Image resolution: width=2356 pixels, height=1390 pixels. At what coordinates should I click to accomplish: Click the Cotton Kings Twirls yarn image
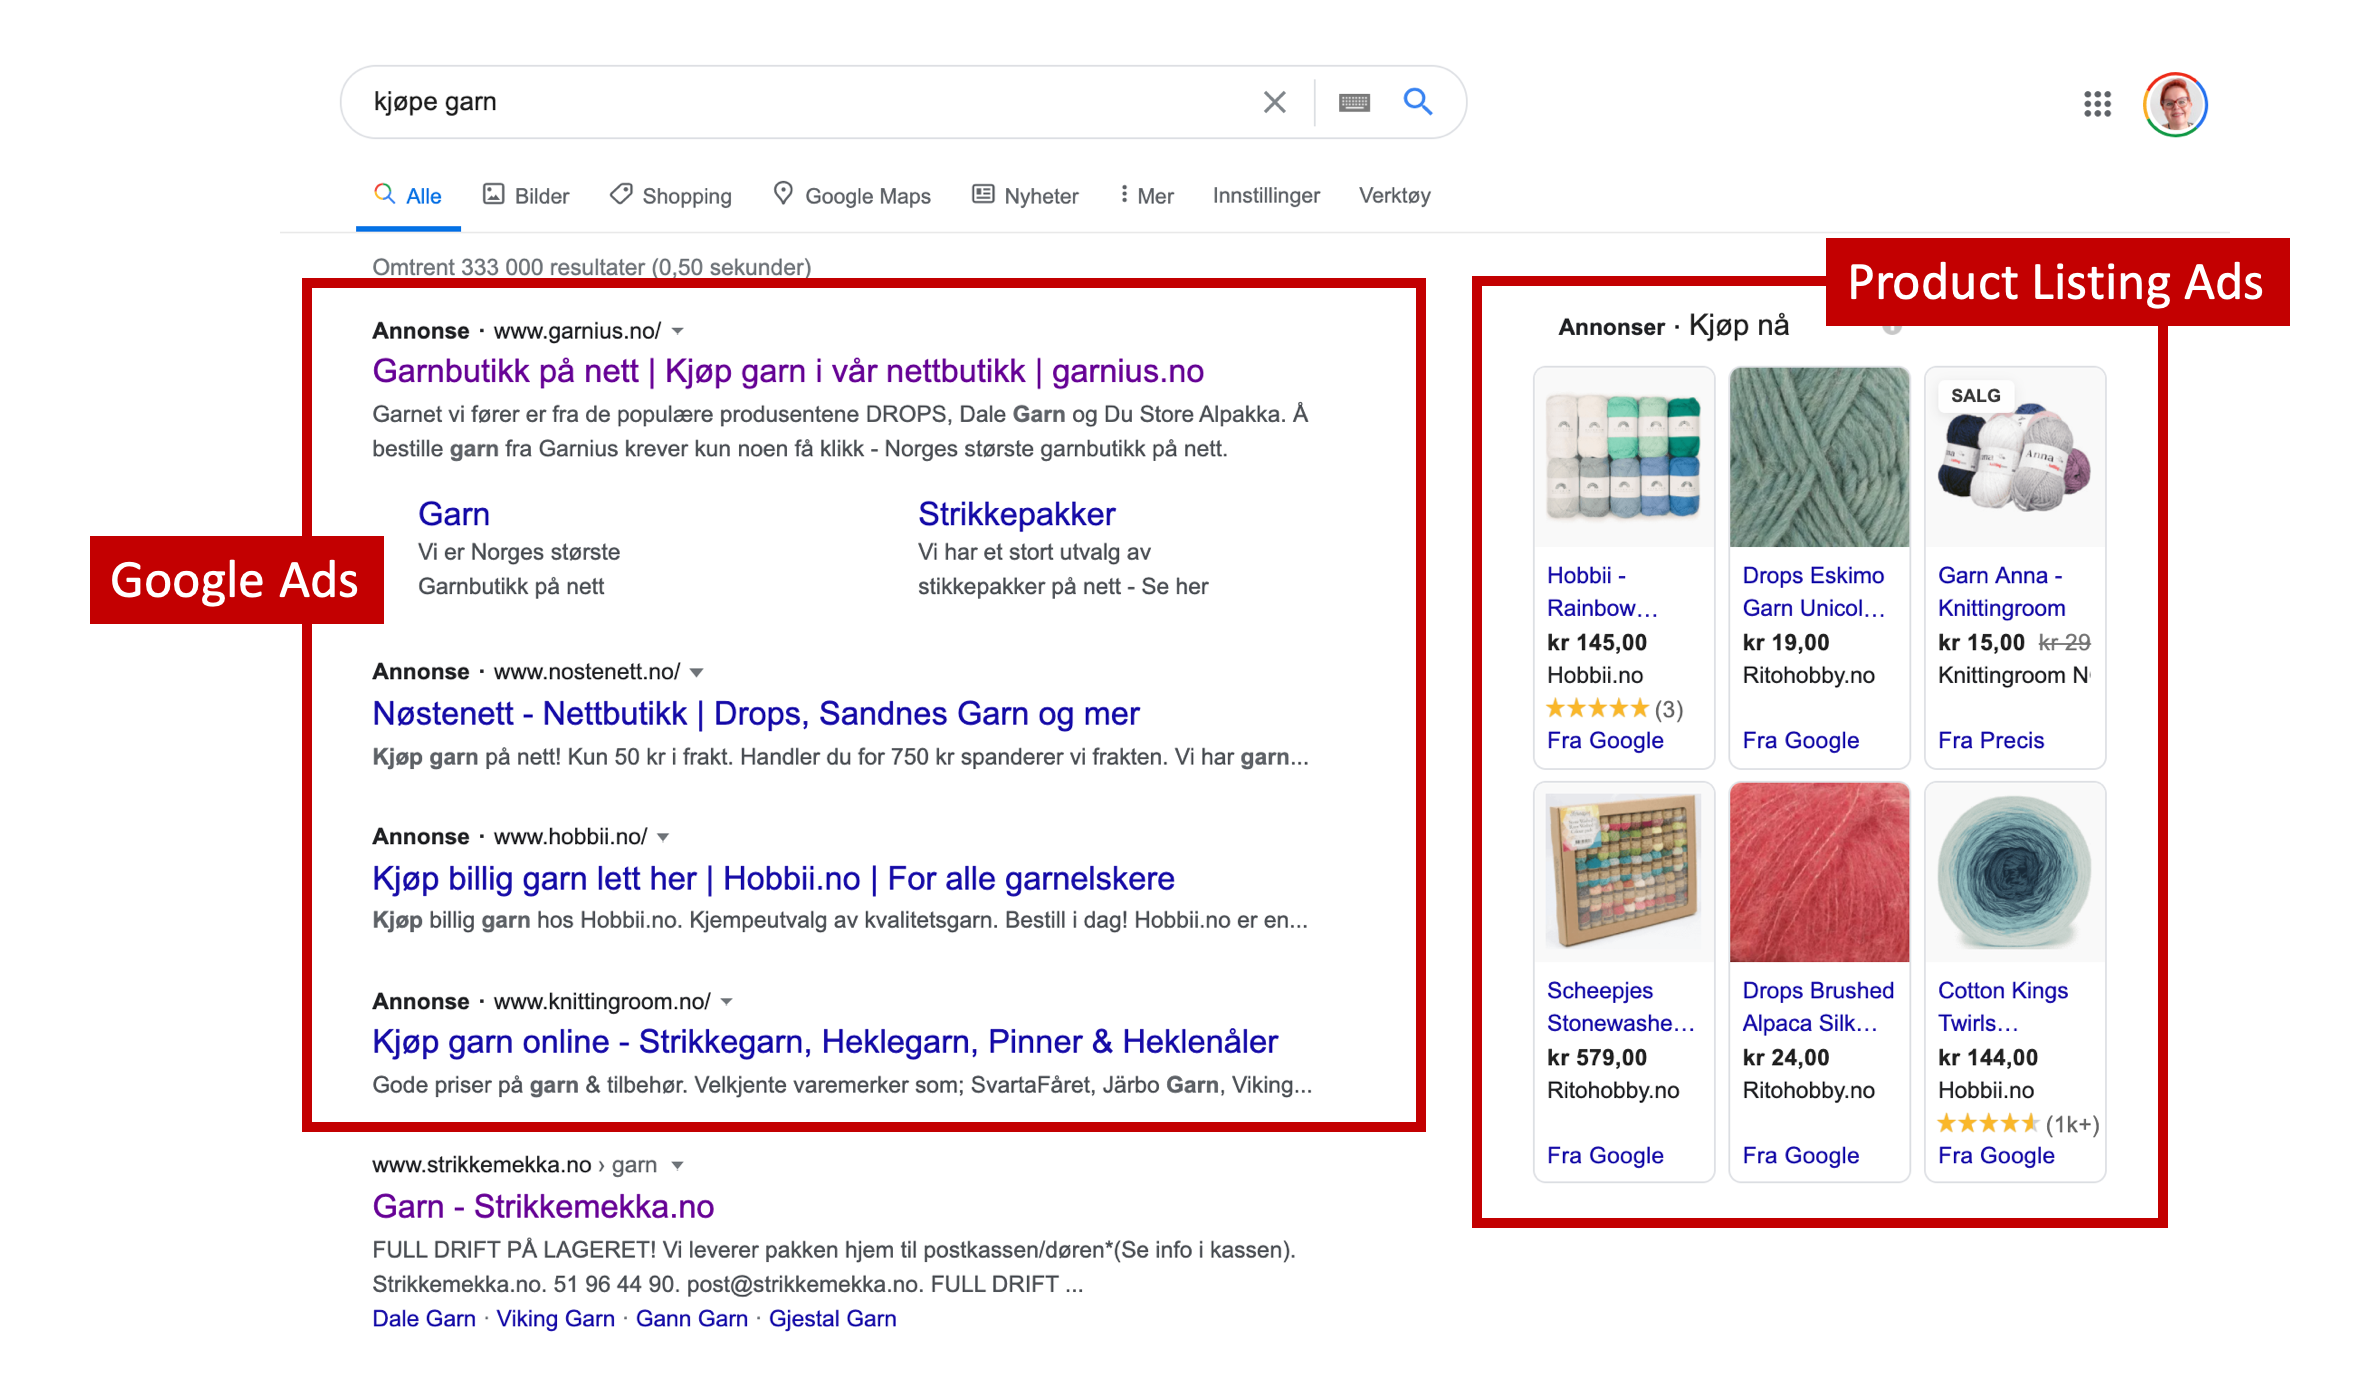[x=2015, y=872]
